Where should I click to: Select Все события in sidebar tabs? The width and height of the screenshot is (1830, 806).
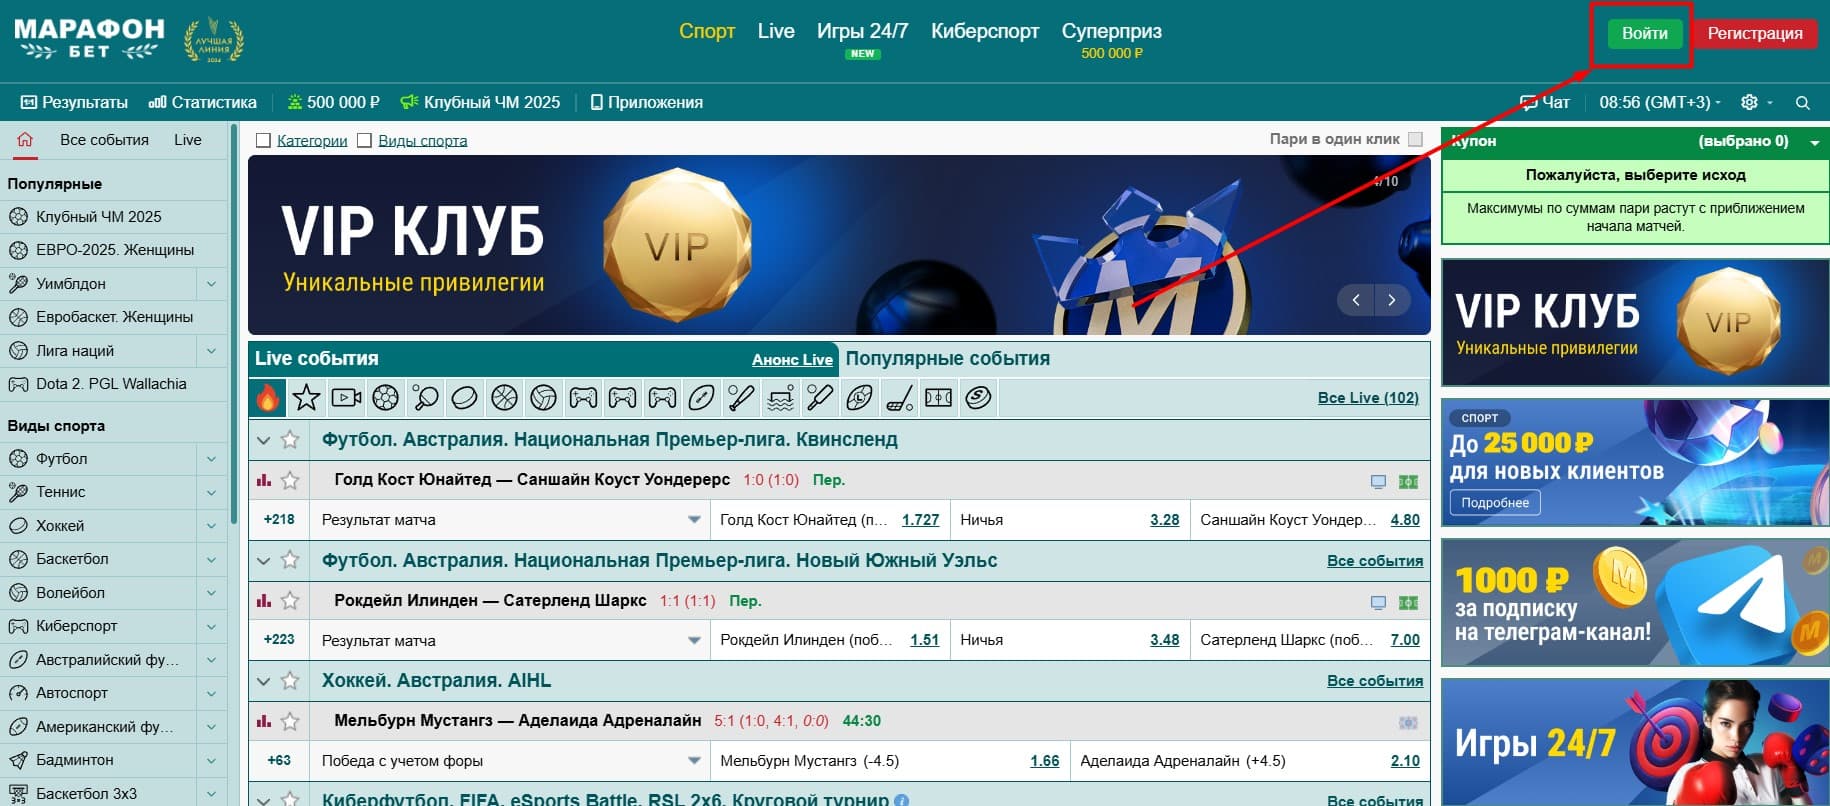click(x=104, y=140)
